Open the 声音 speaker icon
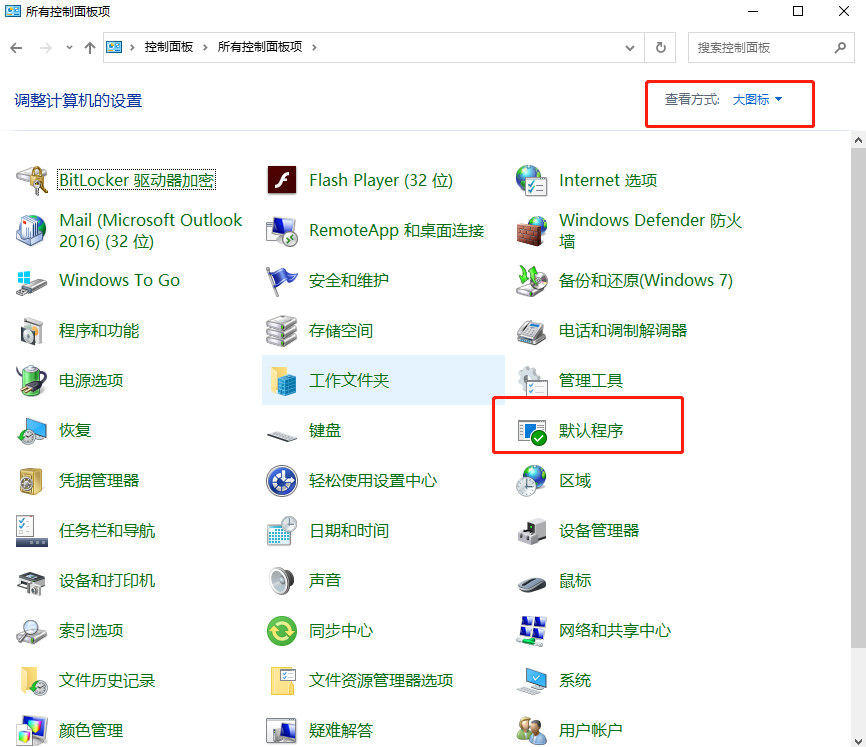Image resolution: width=866 pixels, height=747 pixels. tap(282, 581)
